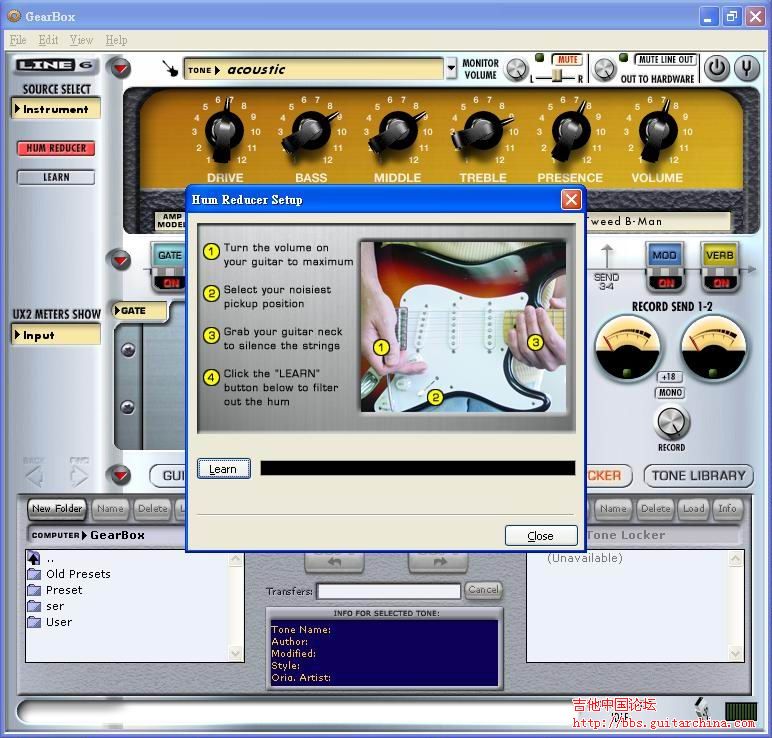Click the sidebar LEARN button
The height and width of the screenshot is (738, 772).
coord(56,177)
